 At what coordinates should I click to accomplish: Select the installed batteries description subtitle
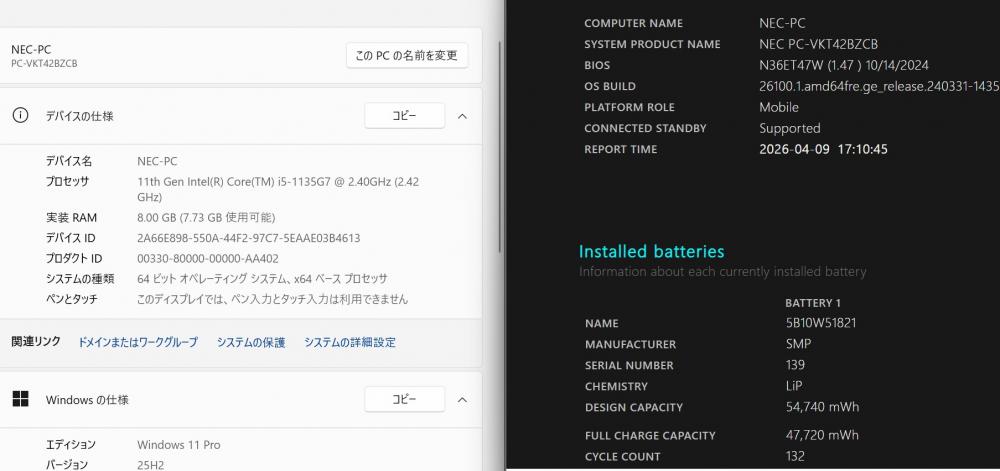click(x=723, y=272)
